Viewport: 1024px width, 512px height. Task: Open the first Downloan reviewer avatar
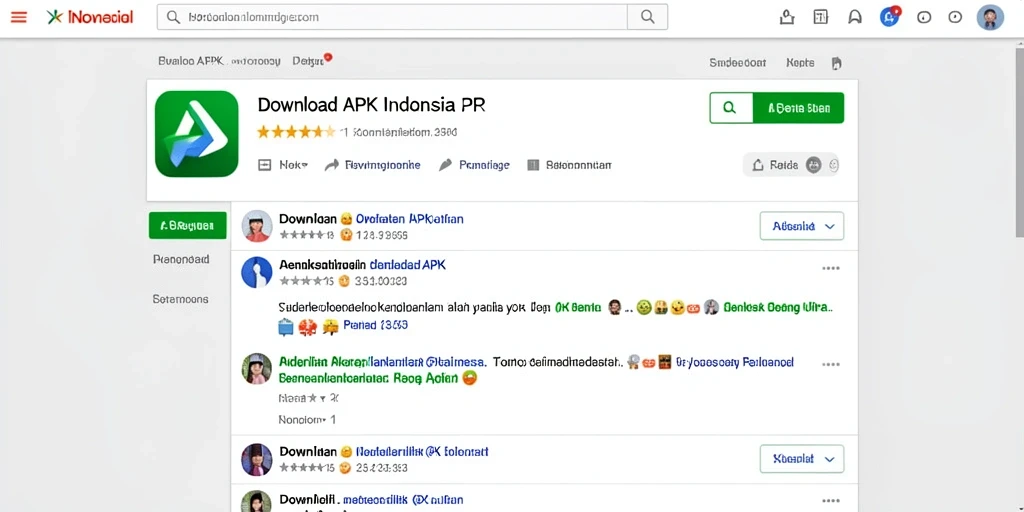tap(257, 226)
